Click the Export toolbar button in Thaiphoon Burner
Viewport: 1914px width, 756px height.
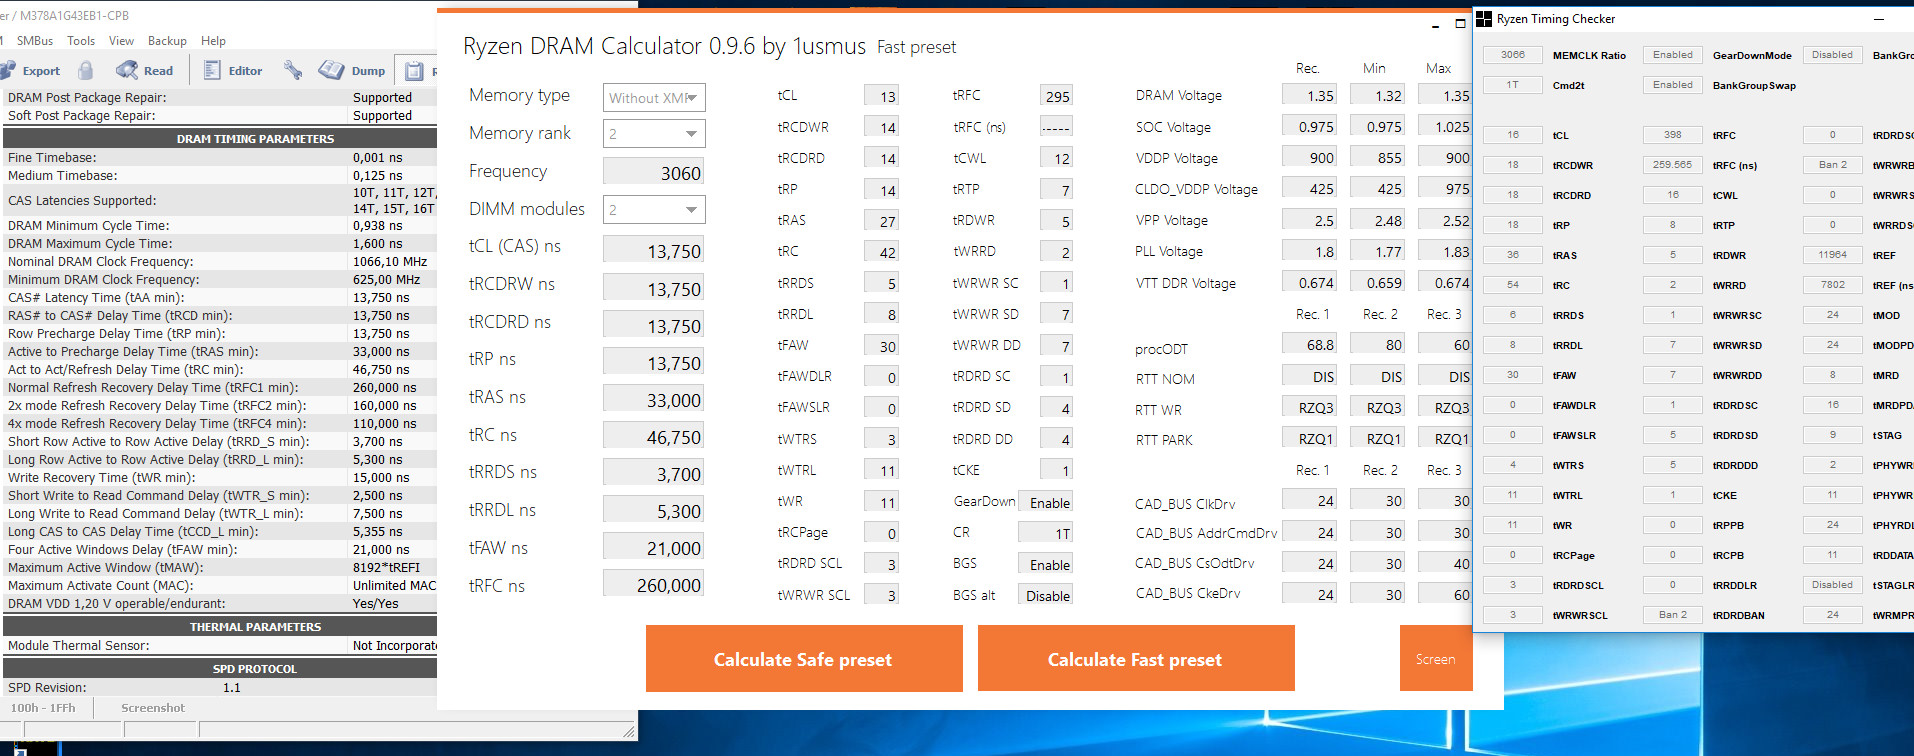(x=32, y=71)
